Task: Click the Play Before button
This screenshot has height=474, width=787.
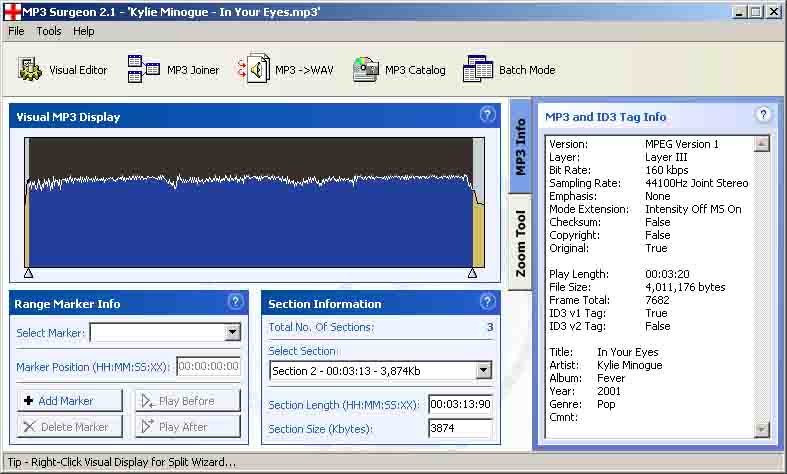Action: tap(188, 401)
